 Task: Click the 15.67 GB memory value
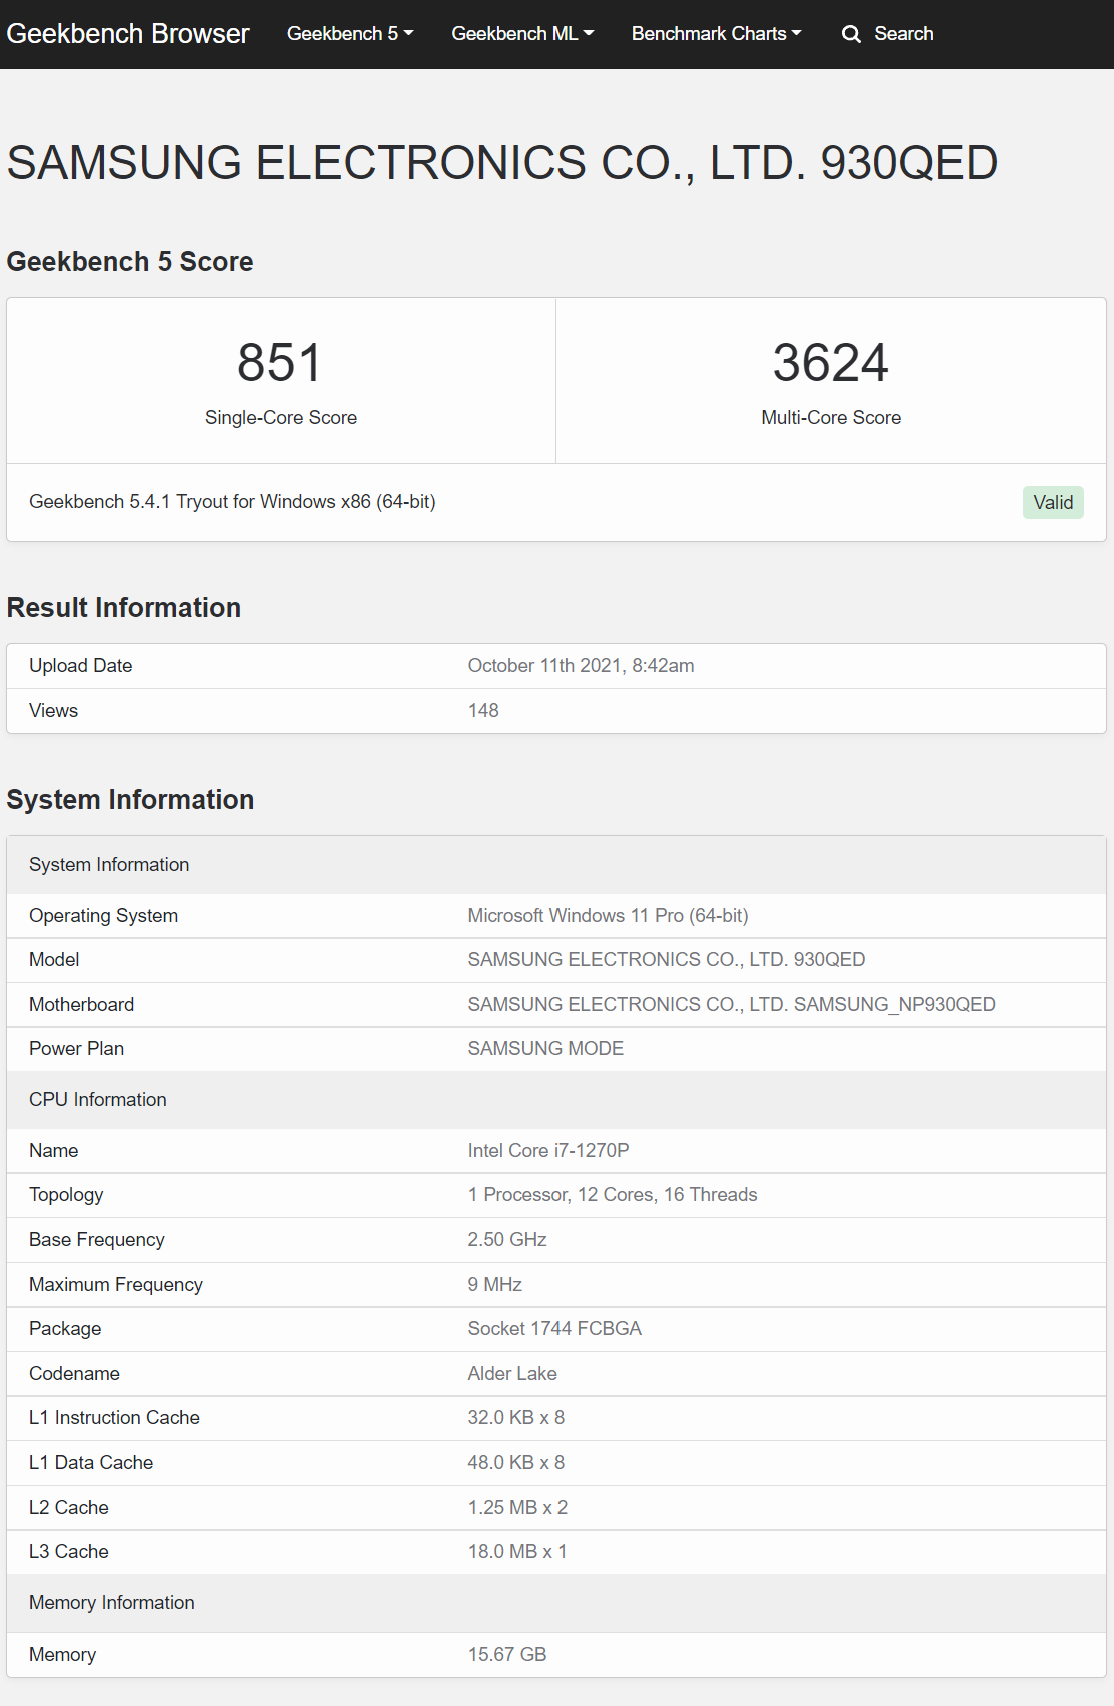click(507, 1655)
